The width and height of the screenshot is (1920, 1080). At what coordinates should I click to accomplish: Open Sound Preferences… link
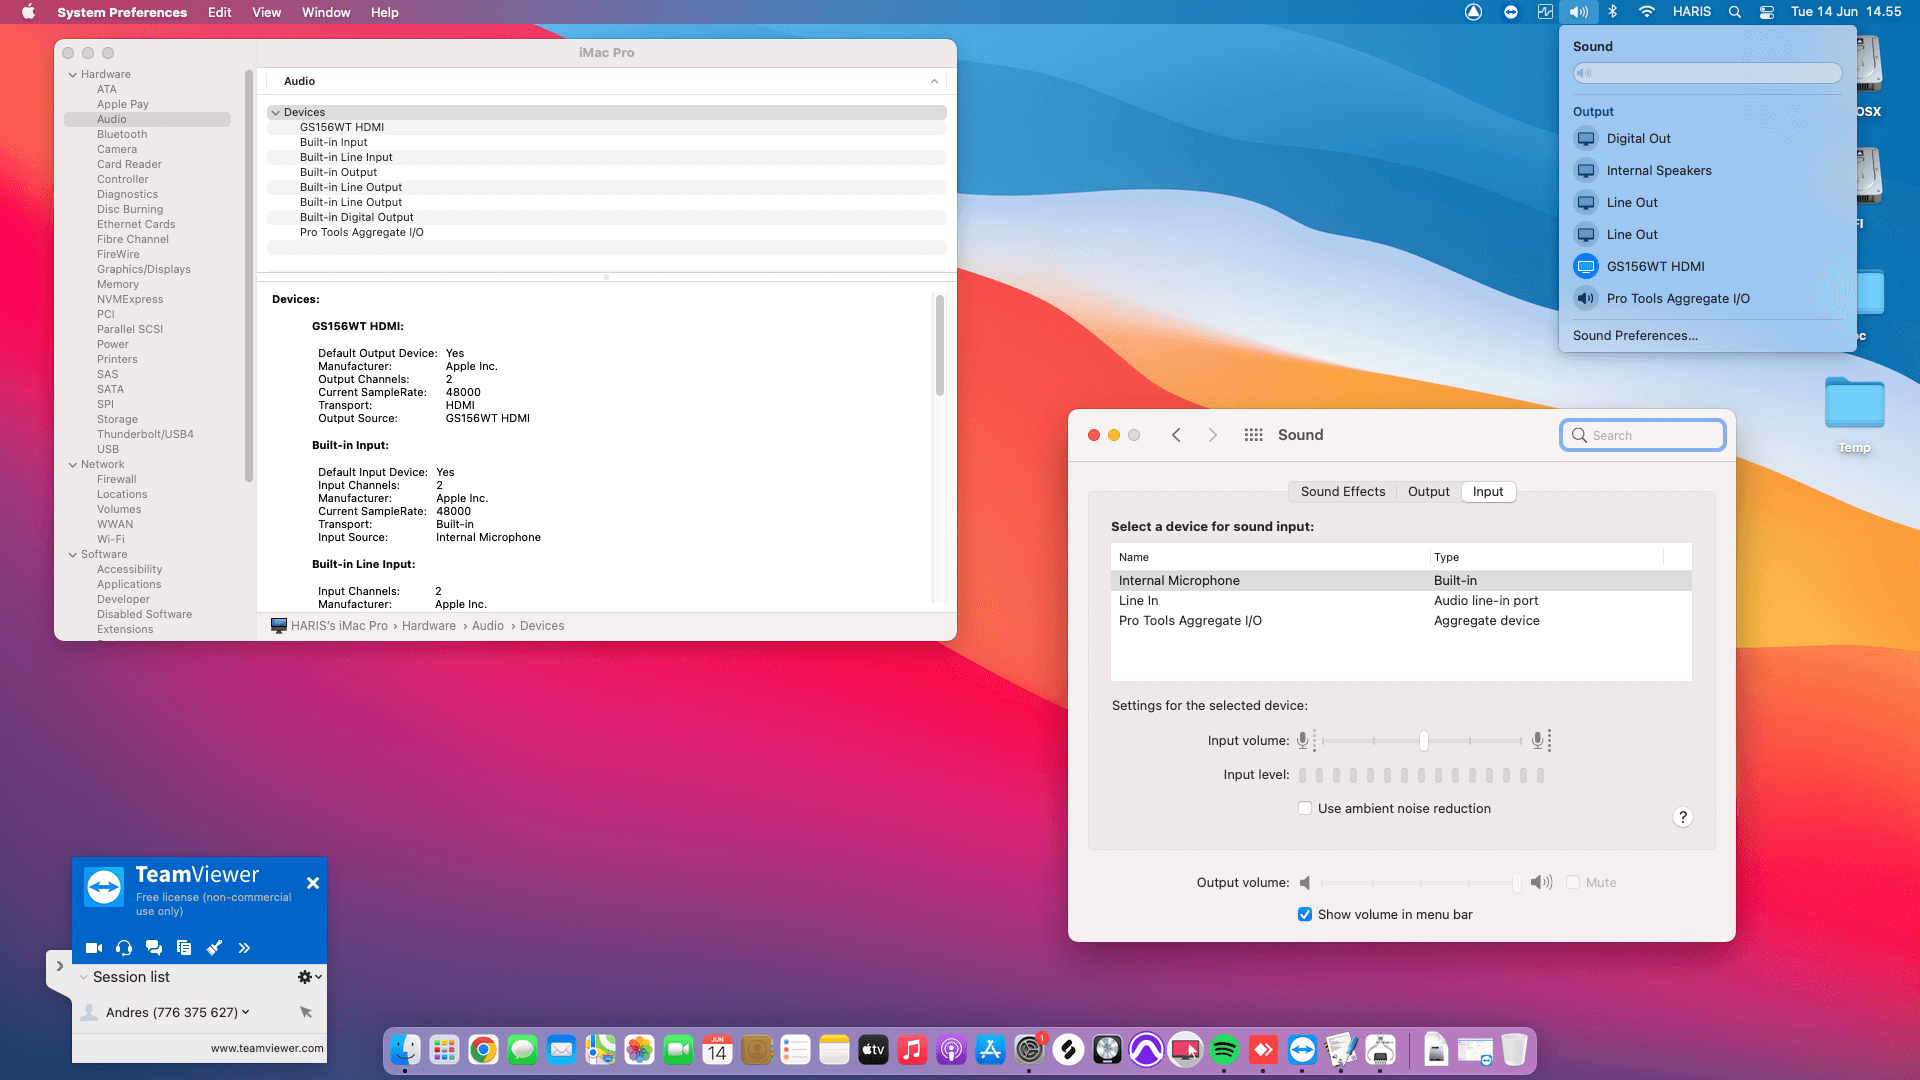pos(1635,335)
